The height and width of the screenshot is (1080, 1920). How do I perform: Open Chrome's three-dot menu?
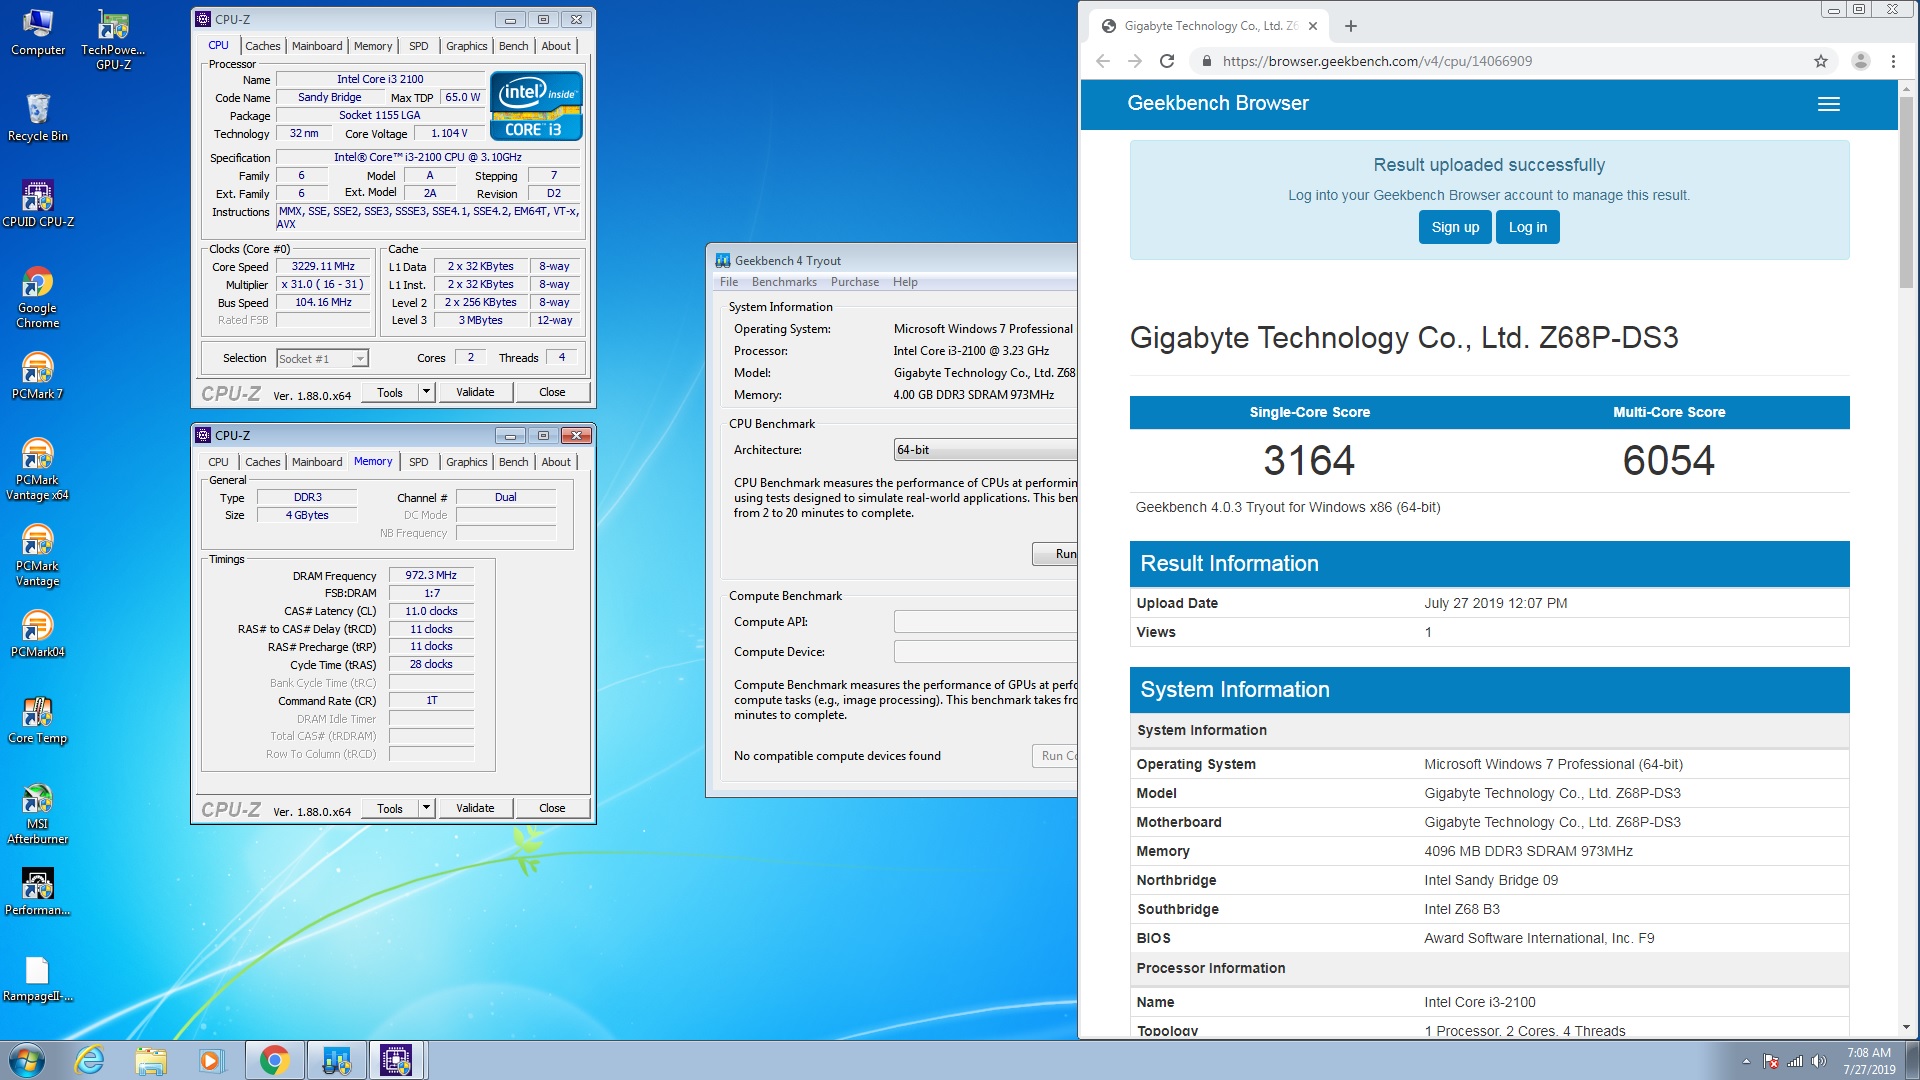[1893, 61]
